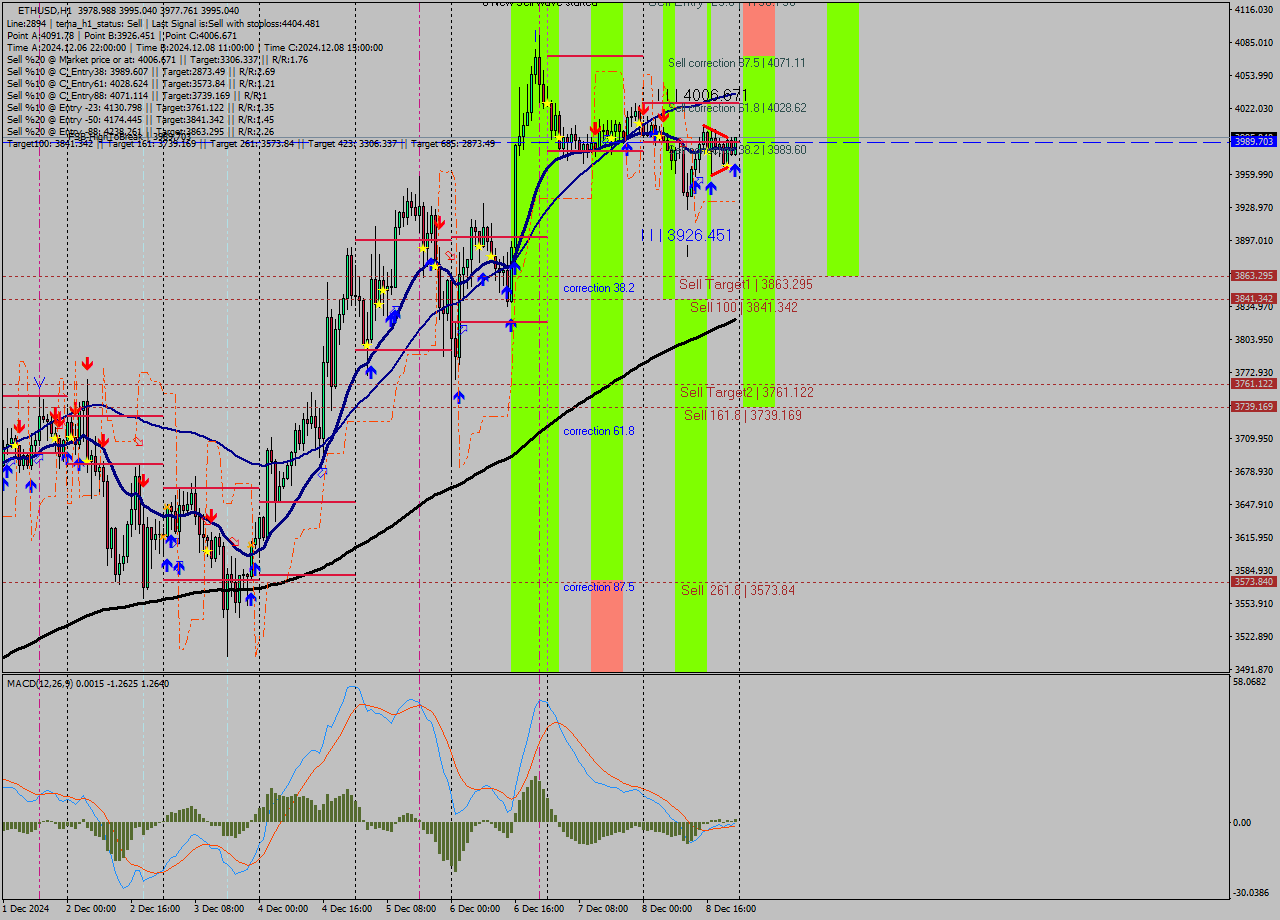Click the 8 Dec 16:00 time axis label
This screenshot has height=920, width=1280.
point(732,909)
